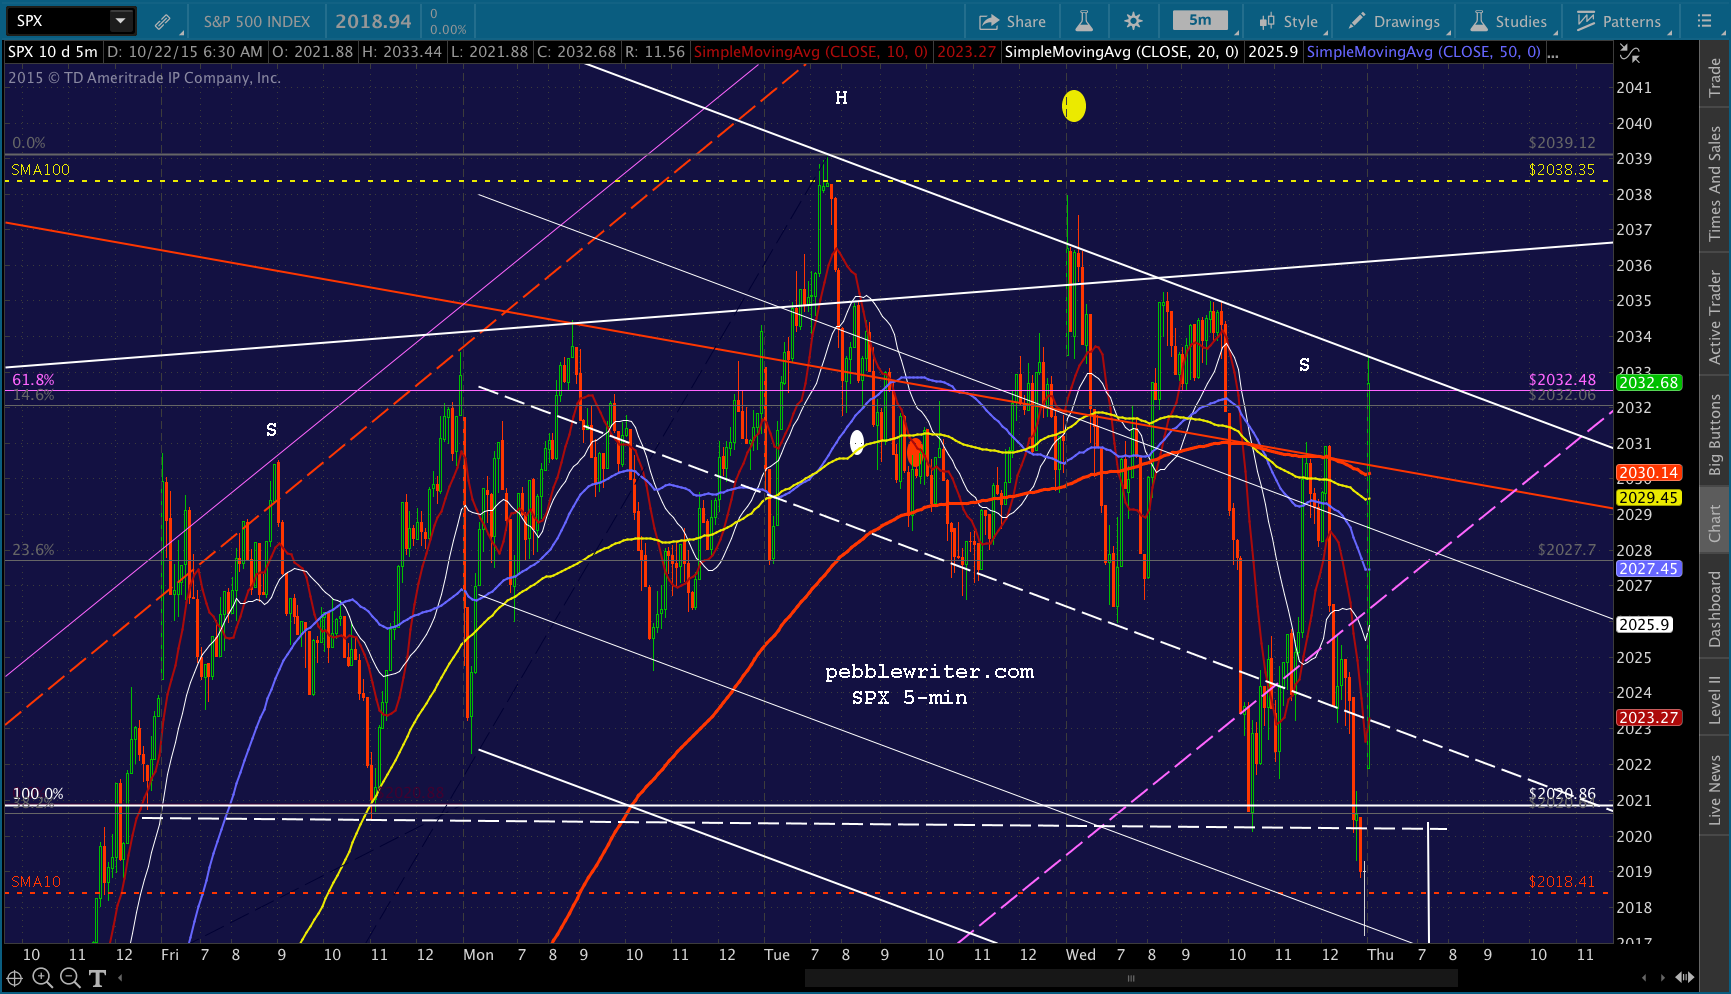Click the red 2023.27 price bubble

(x=1649, y=718)
